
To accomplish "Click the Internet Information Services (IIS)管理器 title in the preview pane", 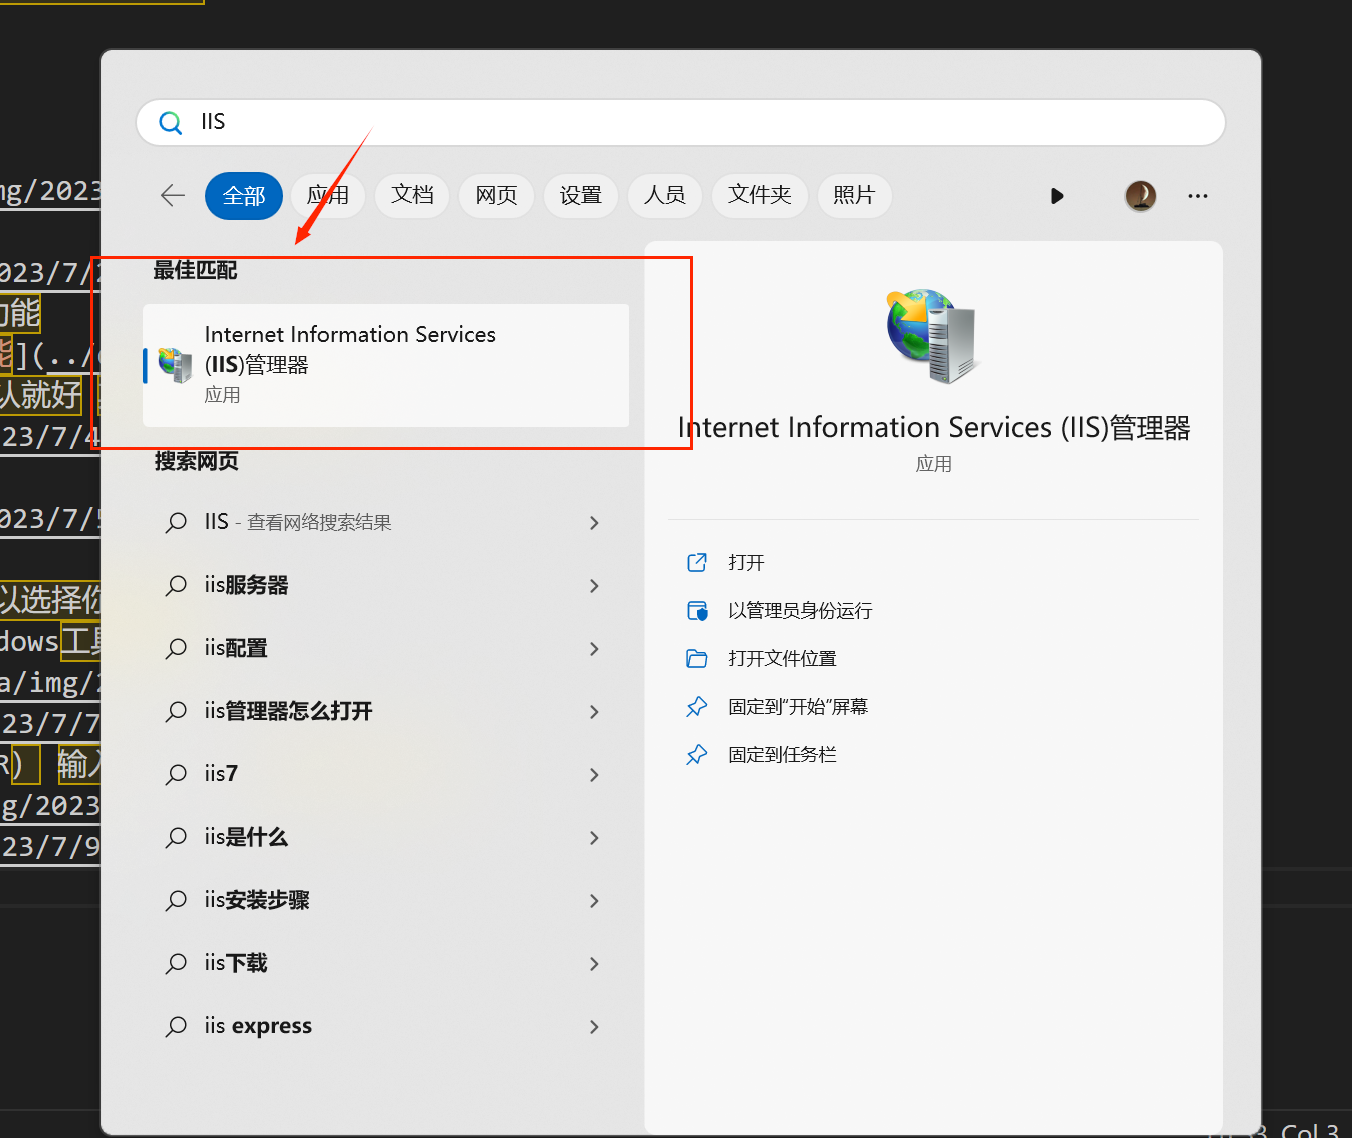I will (x=934, y=428).
